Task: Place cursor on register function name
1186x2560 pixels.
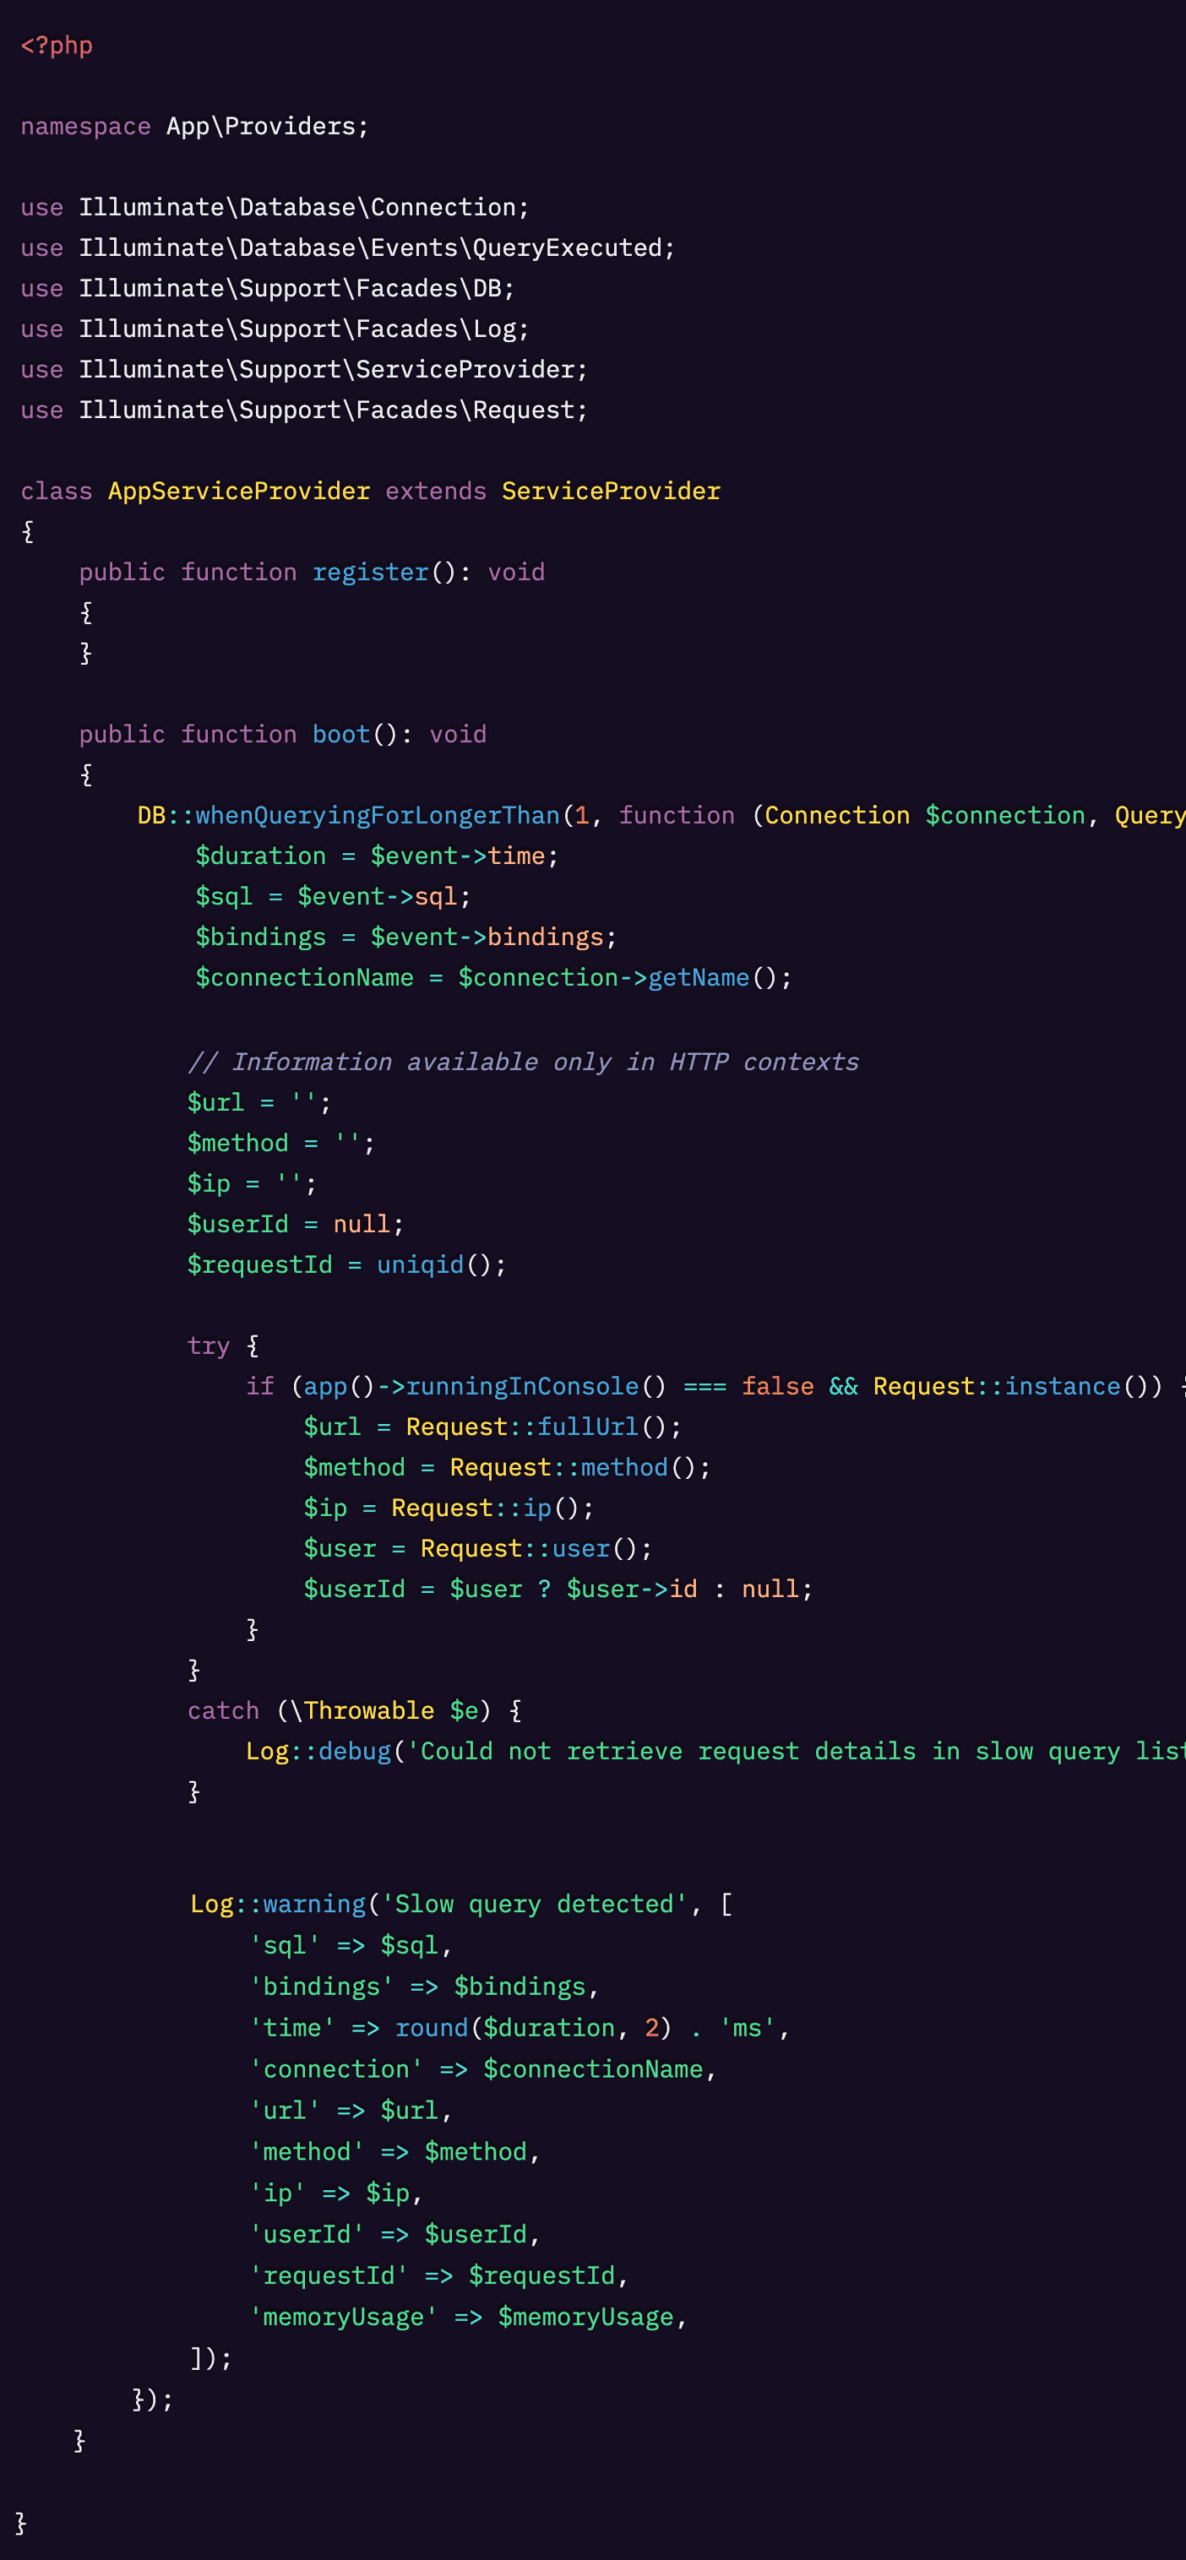Action: (x=370, y=573)
